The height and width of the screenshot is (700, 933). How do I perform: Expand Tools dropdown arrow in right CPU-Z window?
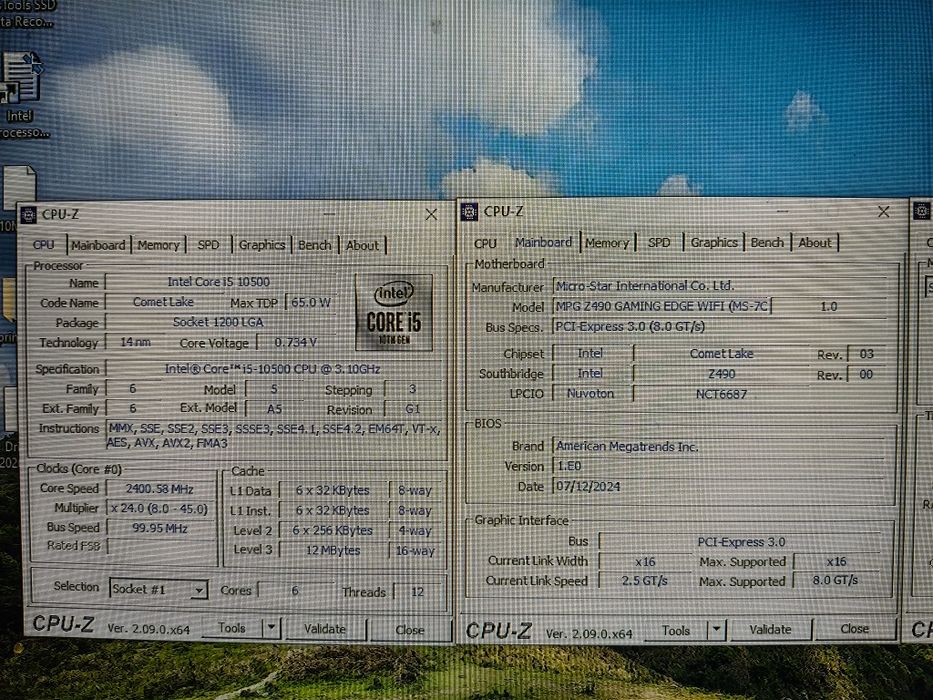click(x=716, y=629)
